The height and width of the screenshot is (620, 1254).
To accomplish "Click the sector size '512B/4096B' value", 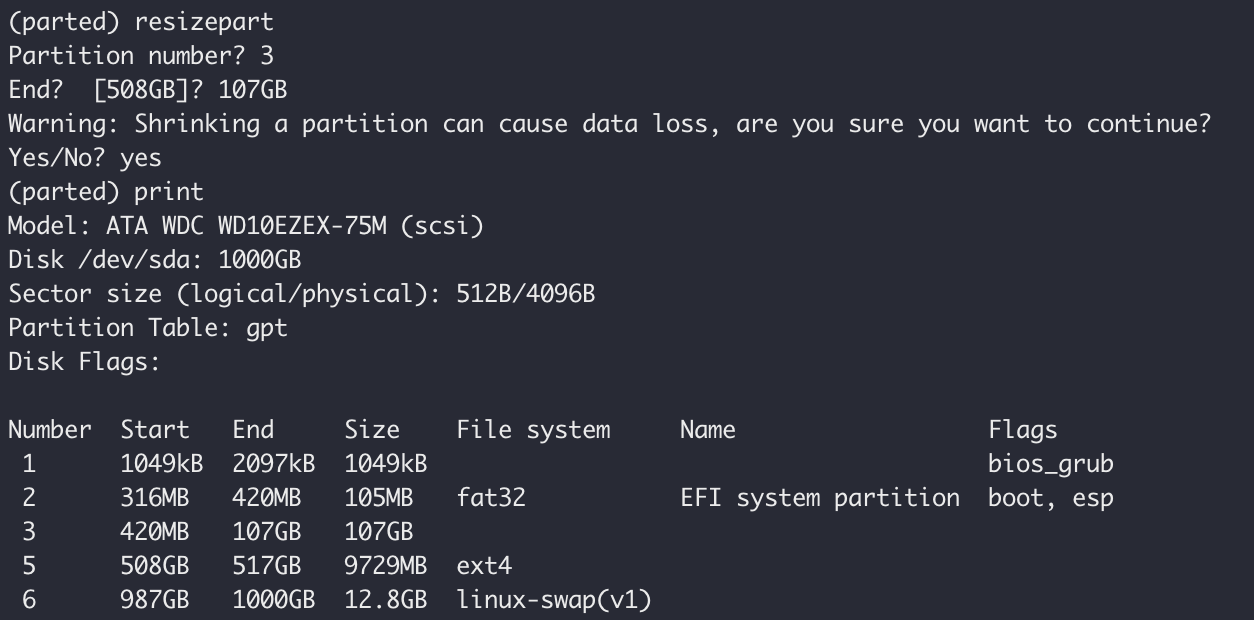I will pos(526,294).
